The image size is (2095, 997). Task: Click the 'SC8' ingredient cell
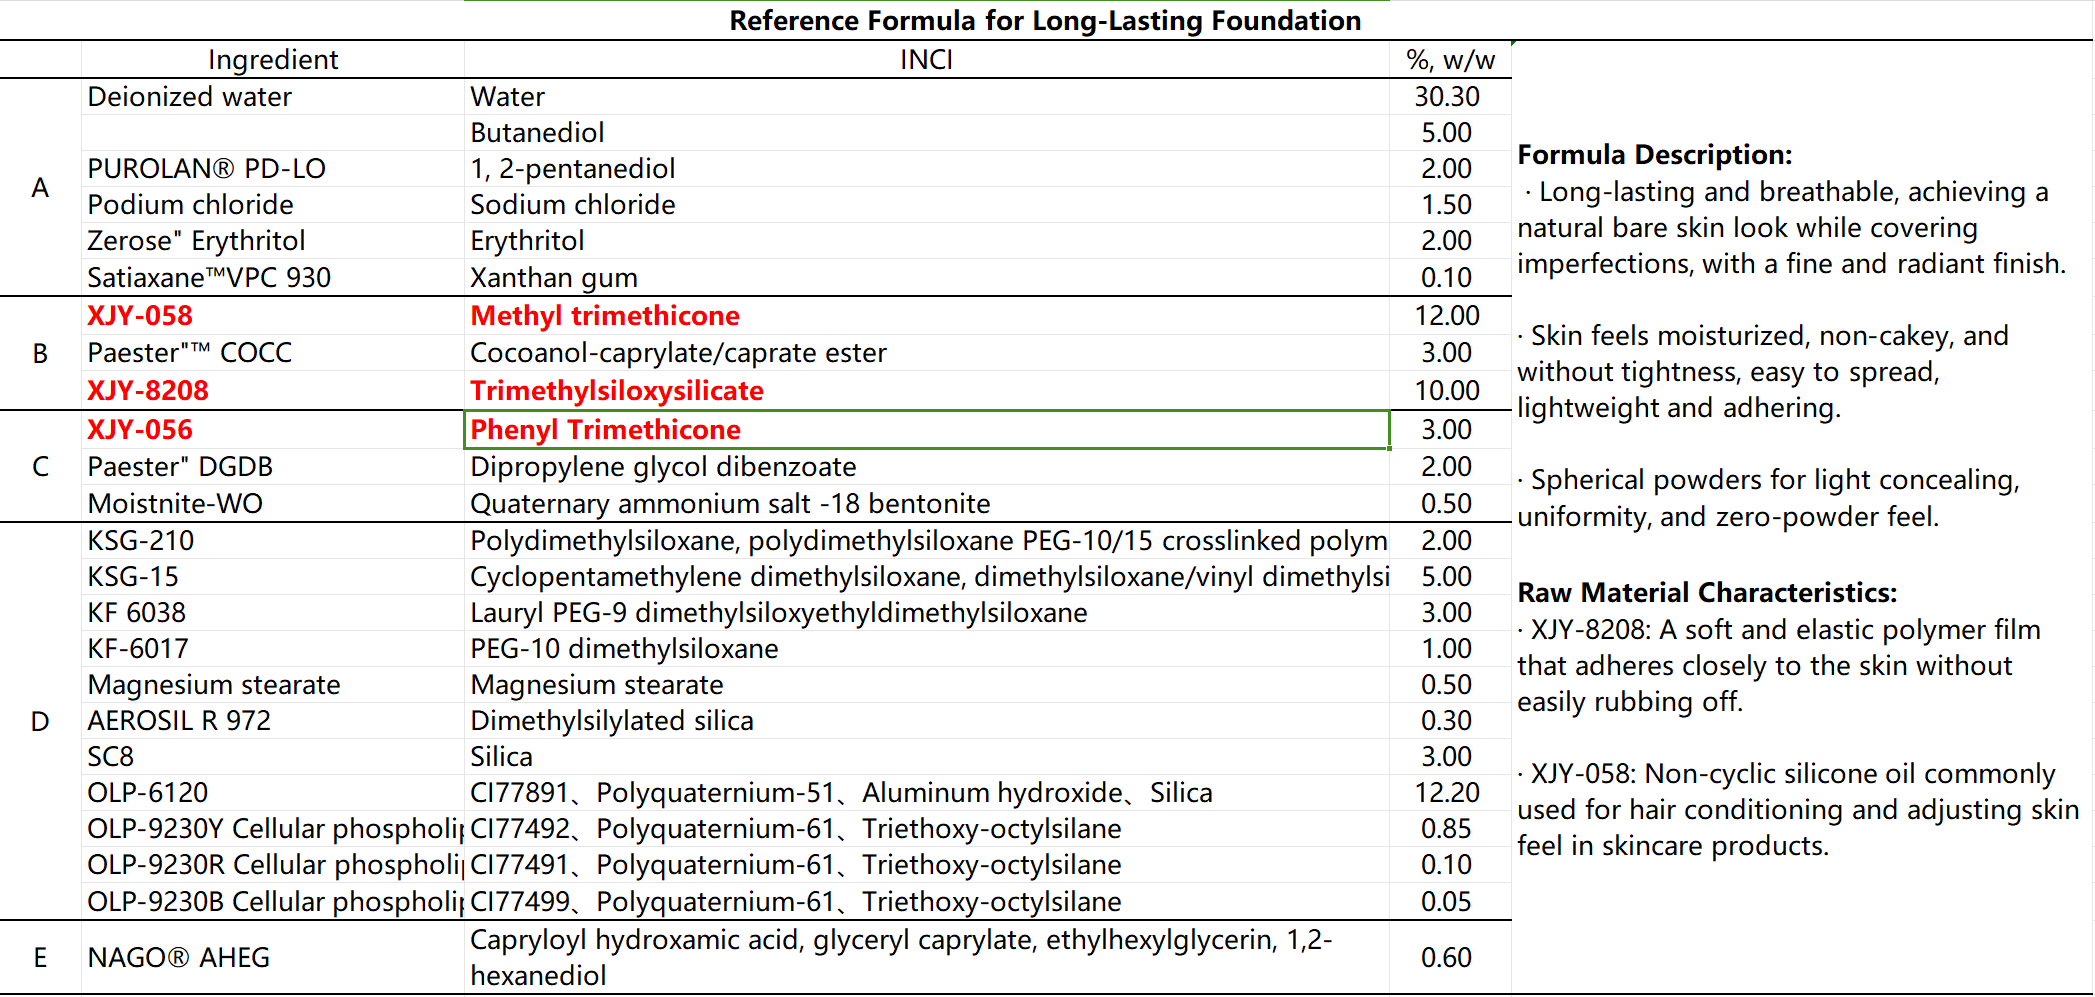273,757
